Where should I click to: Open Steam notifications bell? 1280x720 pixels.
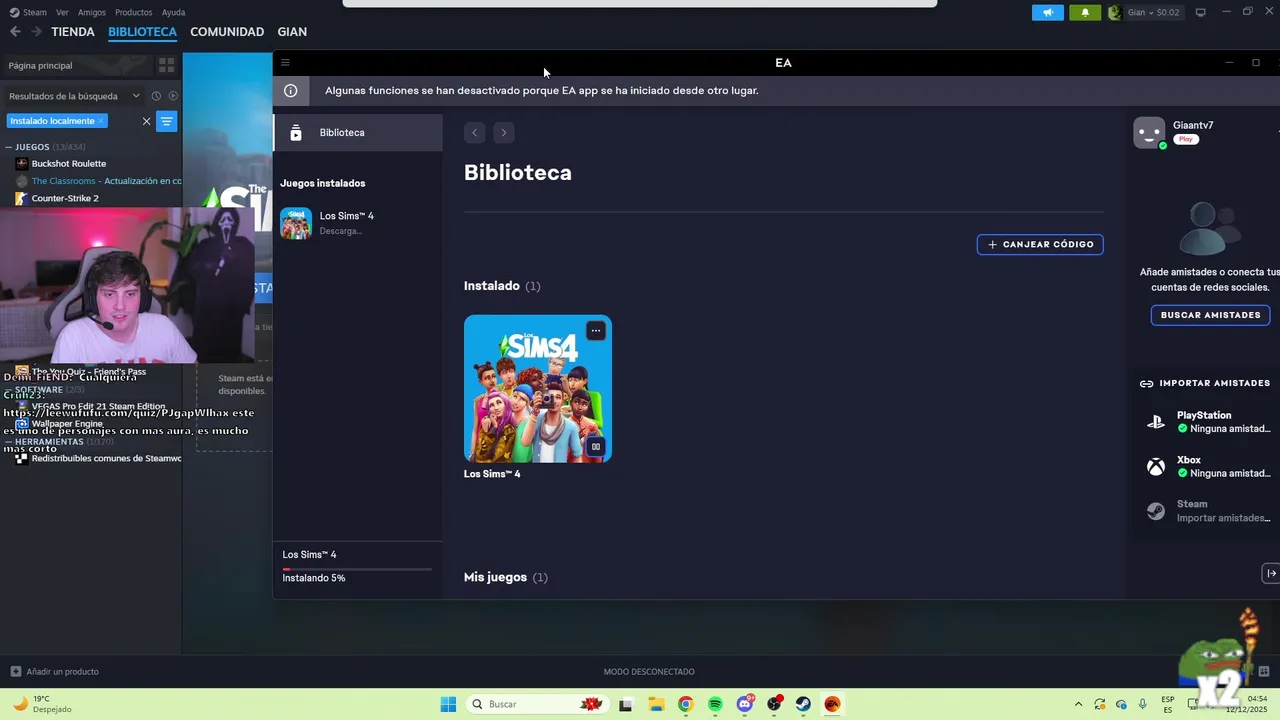point(1084,12)
